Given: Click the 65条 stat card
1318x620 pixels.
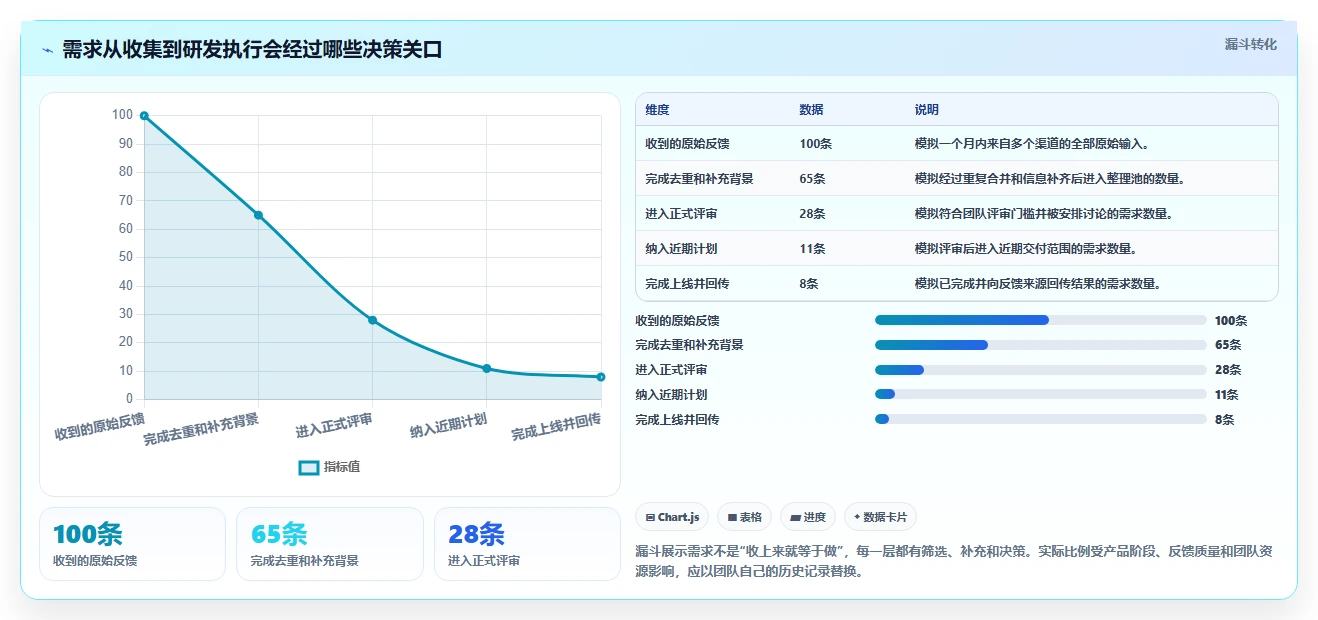Looking at the screenshot, I should (330, 544).
